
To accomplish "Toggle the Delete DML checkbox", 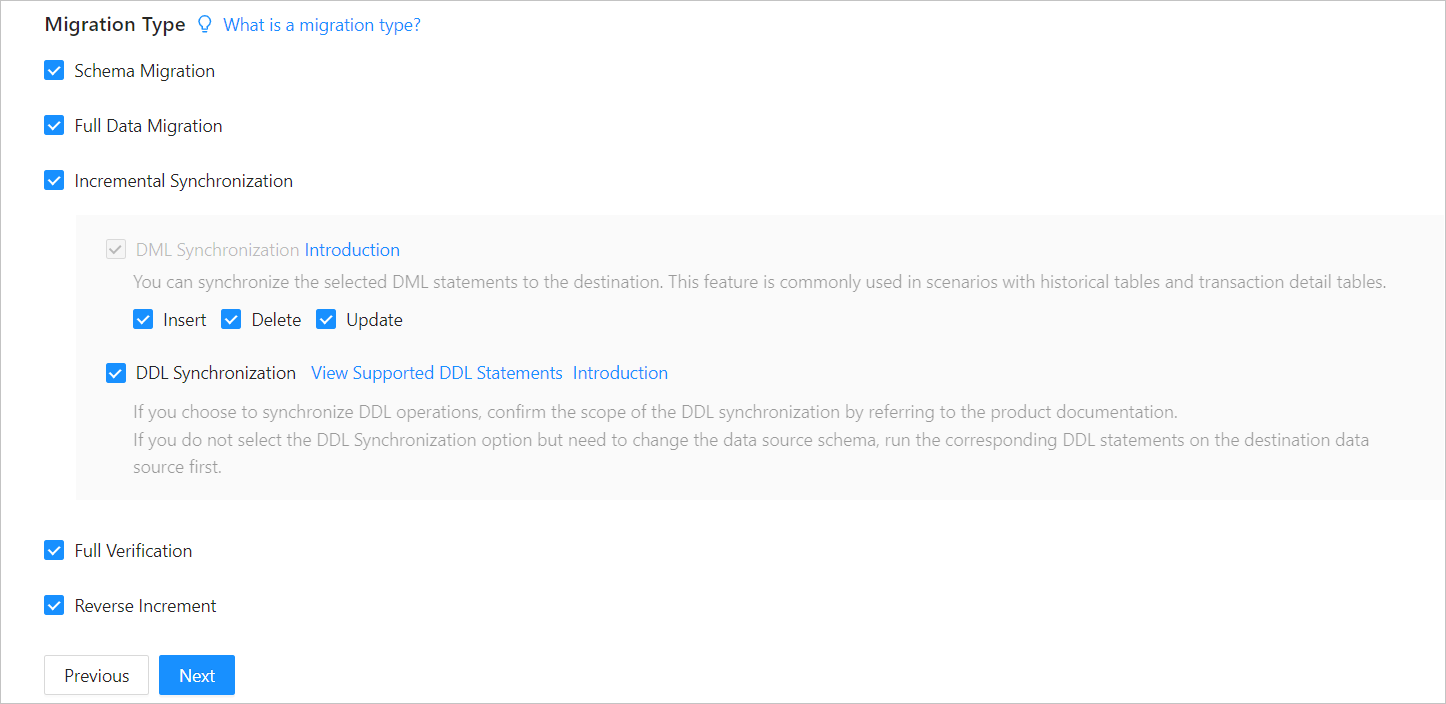I will pyautogui.click(x=232, y=320).
